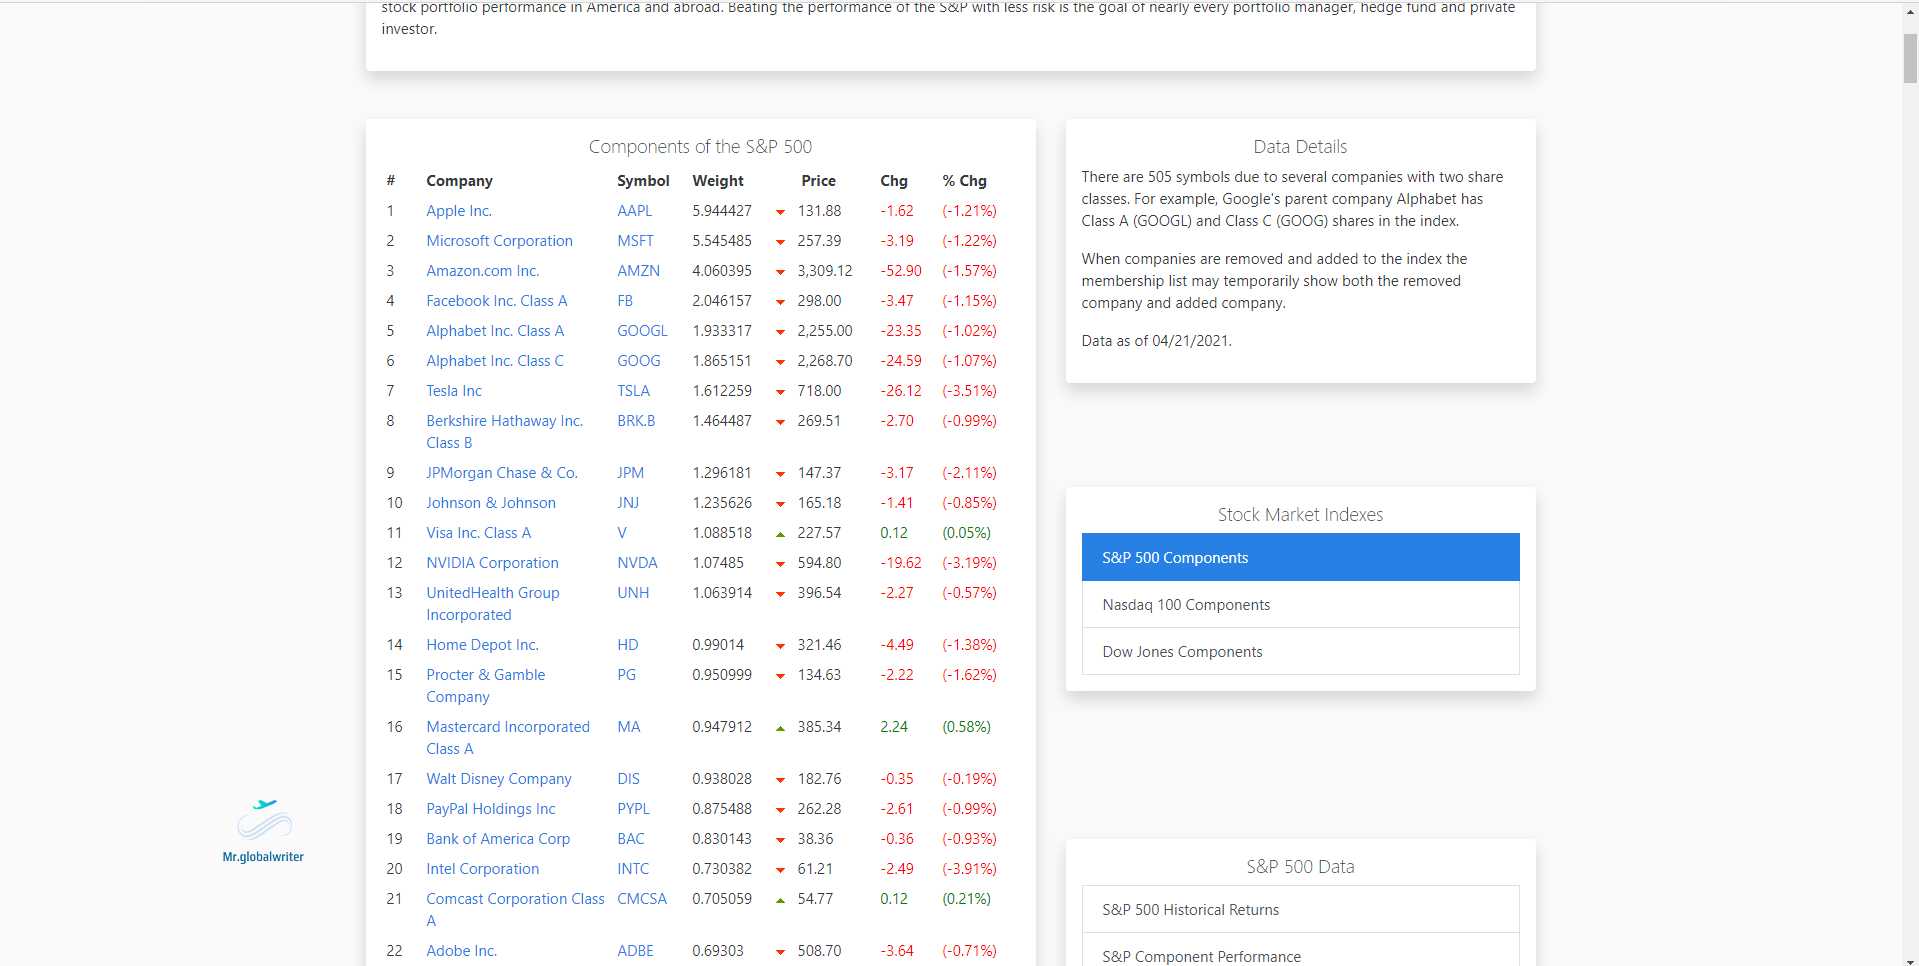Open the Apple Inc. company link
Image resolution: width=1919 pixels, height=966 pixels.
coord(459,211)
